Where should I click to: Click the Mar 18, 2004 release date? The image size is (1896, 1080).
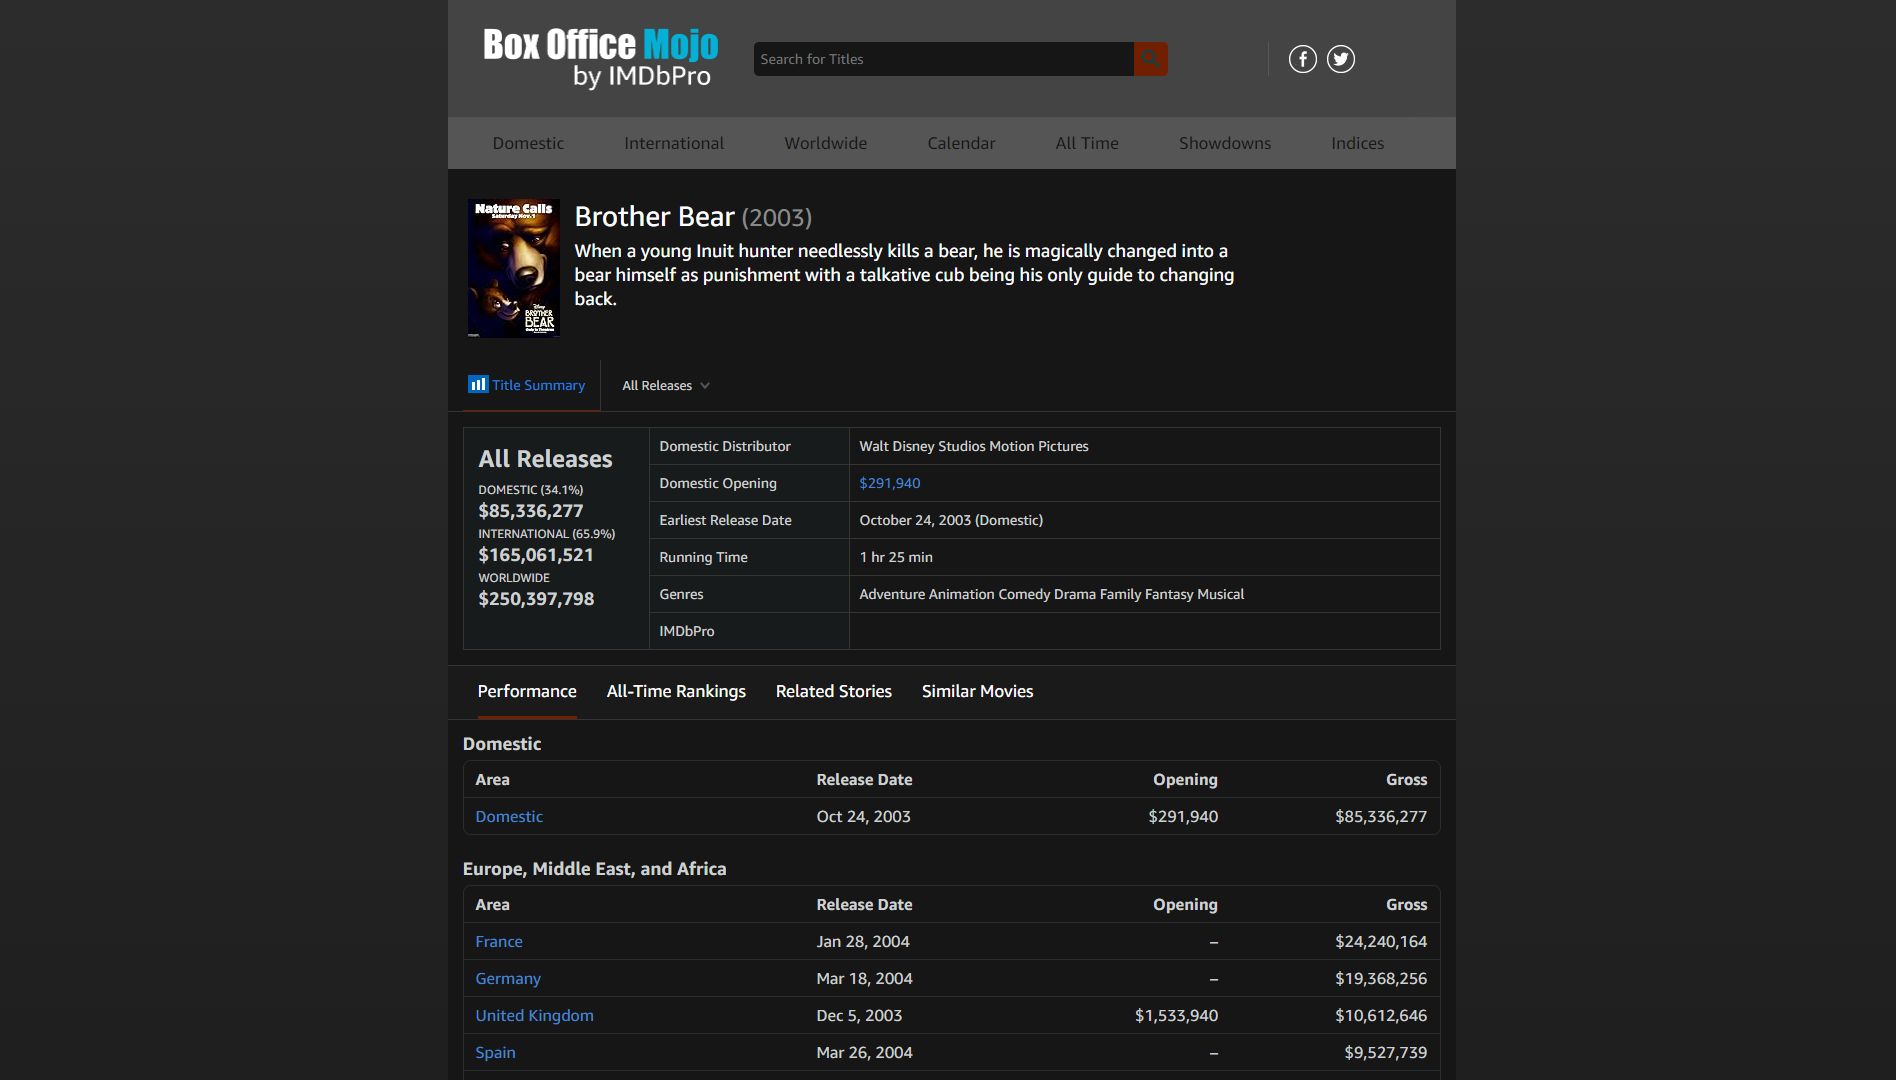point(864,978)
